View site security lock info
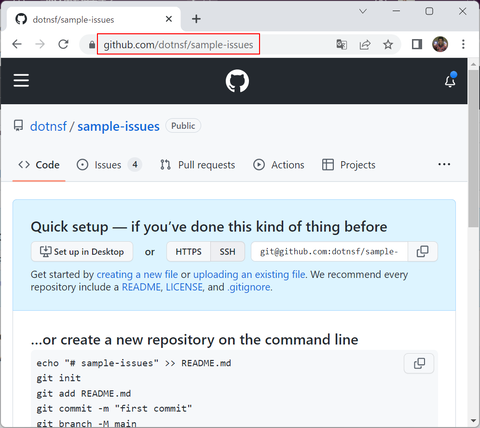Screen dimensions: 480x428 (x=92, y=44)
